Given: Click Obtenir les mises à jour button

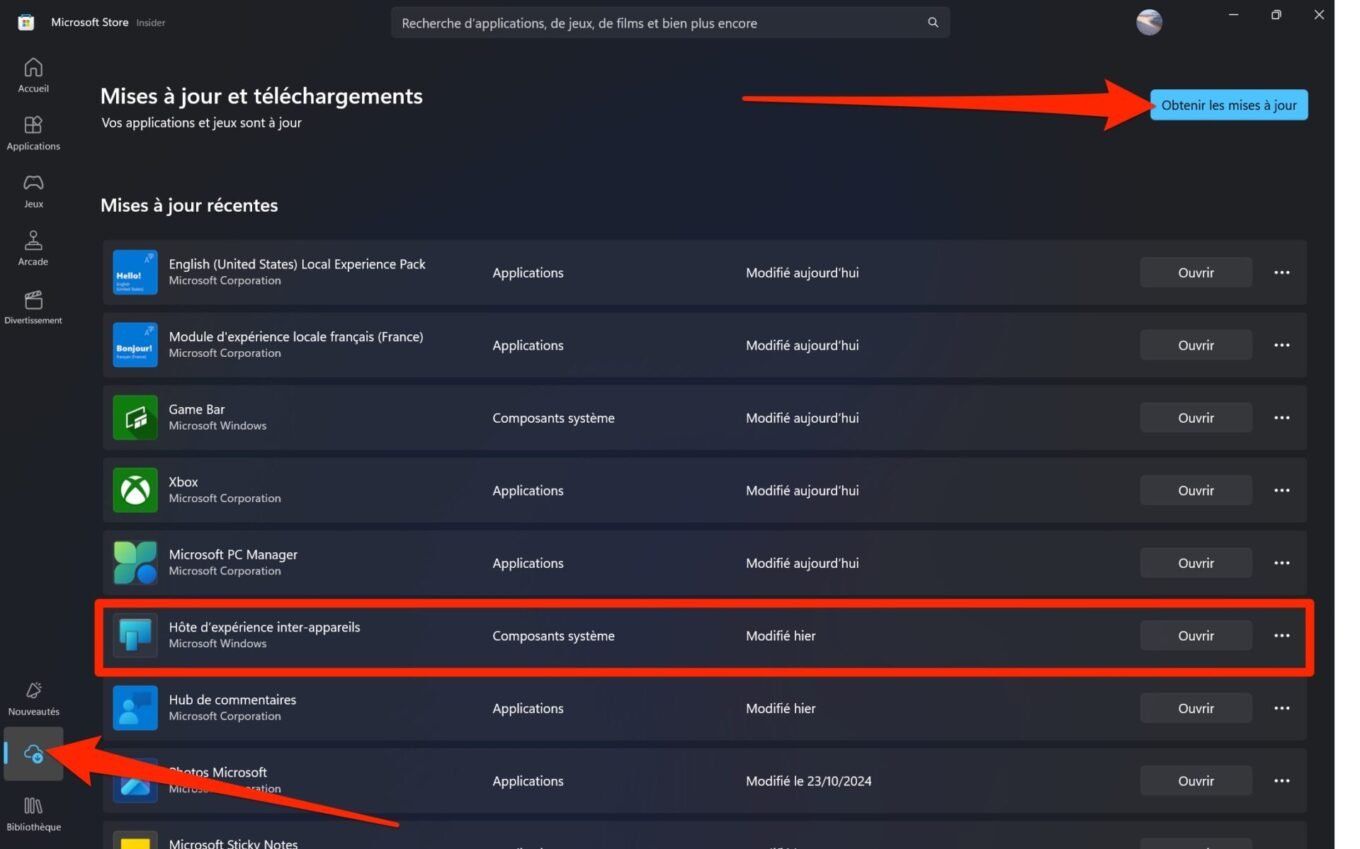Looking at the screenshot, I should tap(1229, 105).
